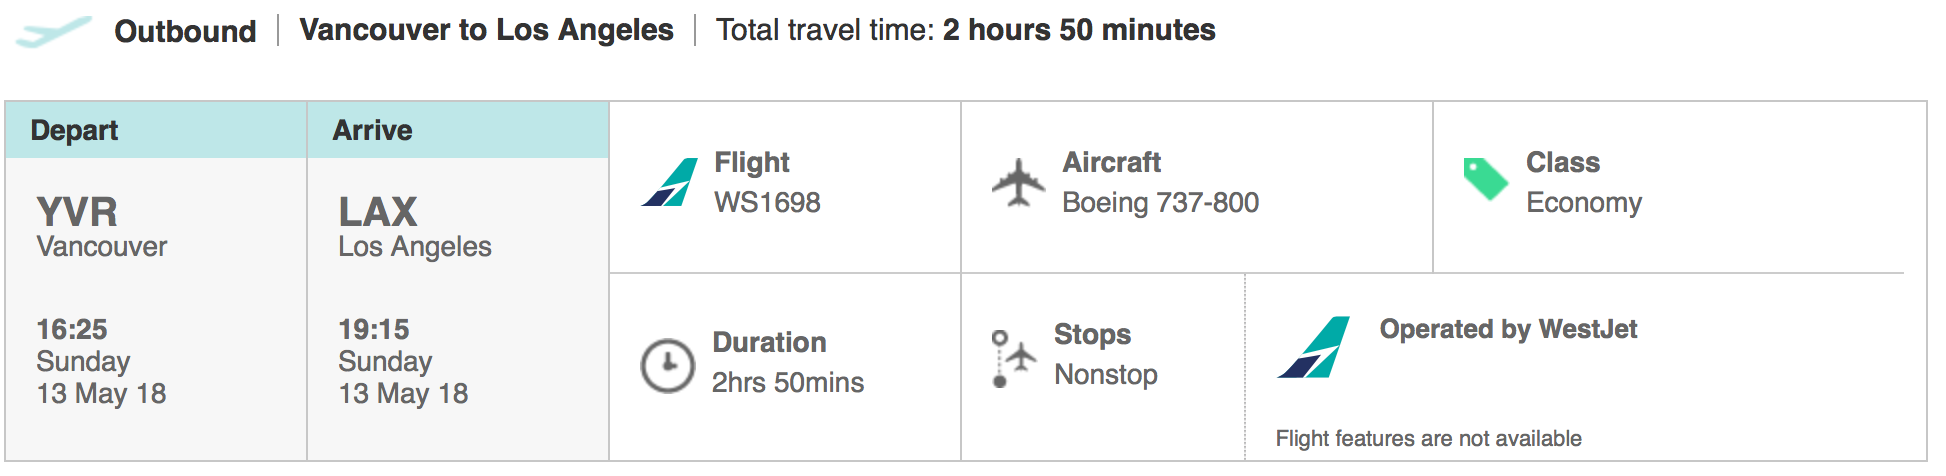
Task: Click Flight features are not available note
Action: 1428,438
